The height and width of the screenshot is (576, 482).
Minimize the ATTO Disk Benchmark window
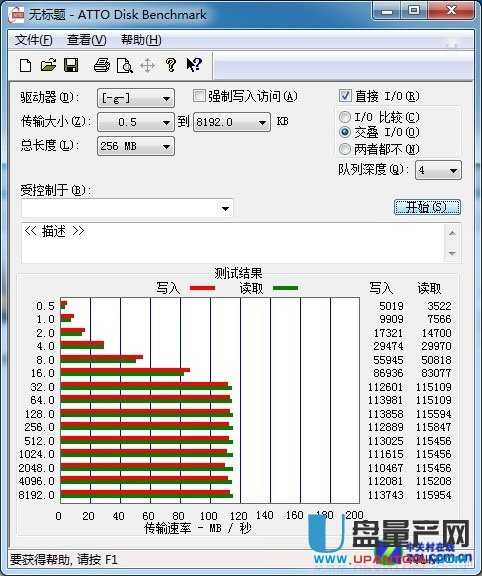coord(386,11)
